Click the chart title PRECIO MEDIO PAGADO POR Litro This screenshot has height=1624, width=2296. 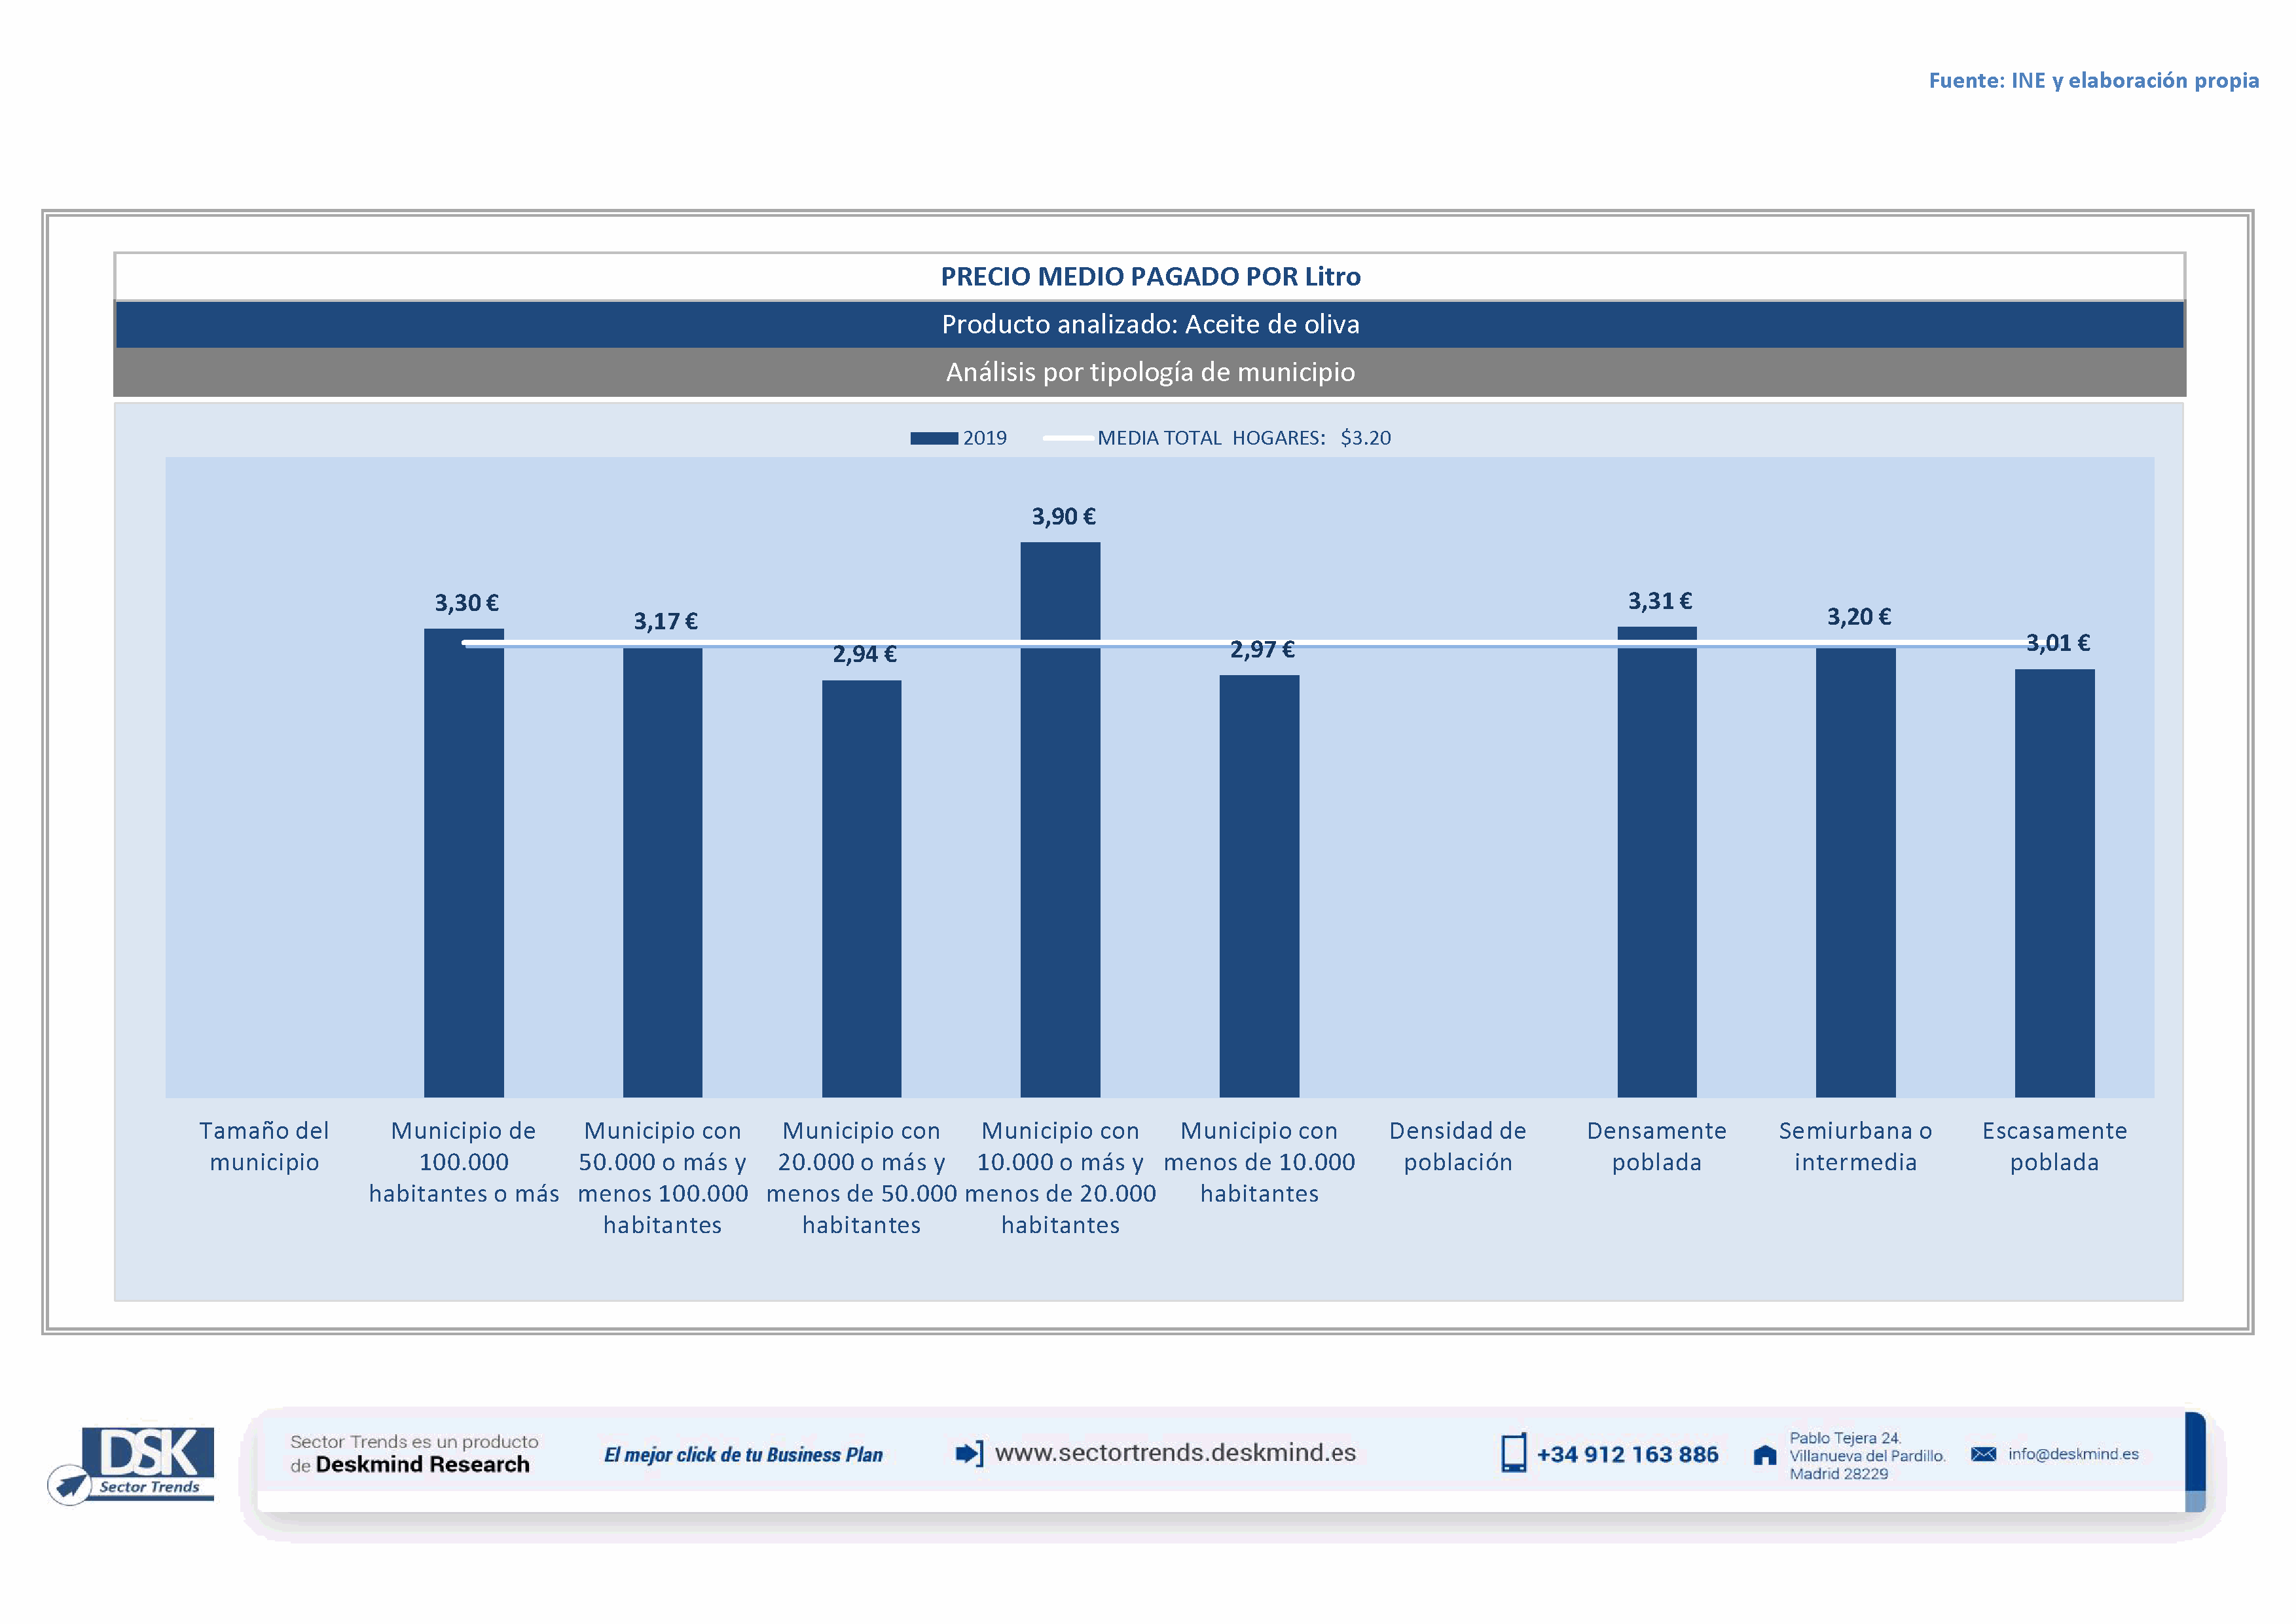coord(1150,276)
